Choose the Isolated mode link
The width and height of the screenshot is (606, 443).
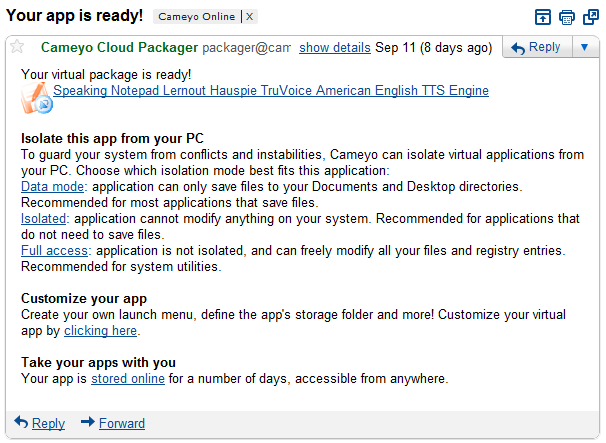click(43, 219)
